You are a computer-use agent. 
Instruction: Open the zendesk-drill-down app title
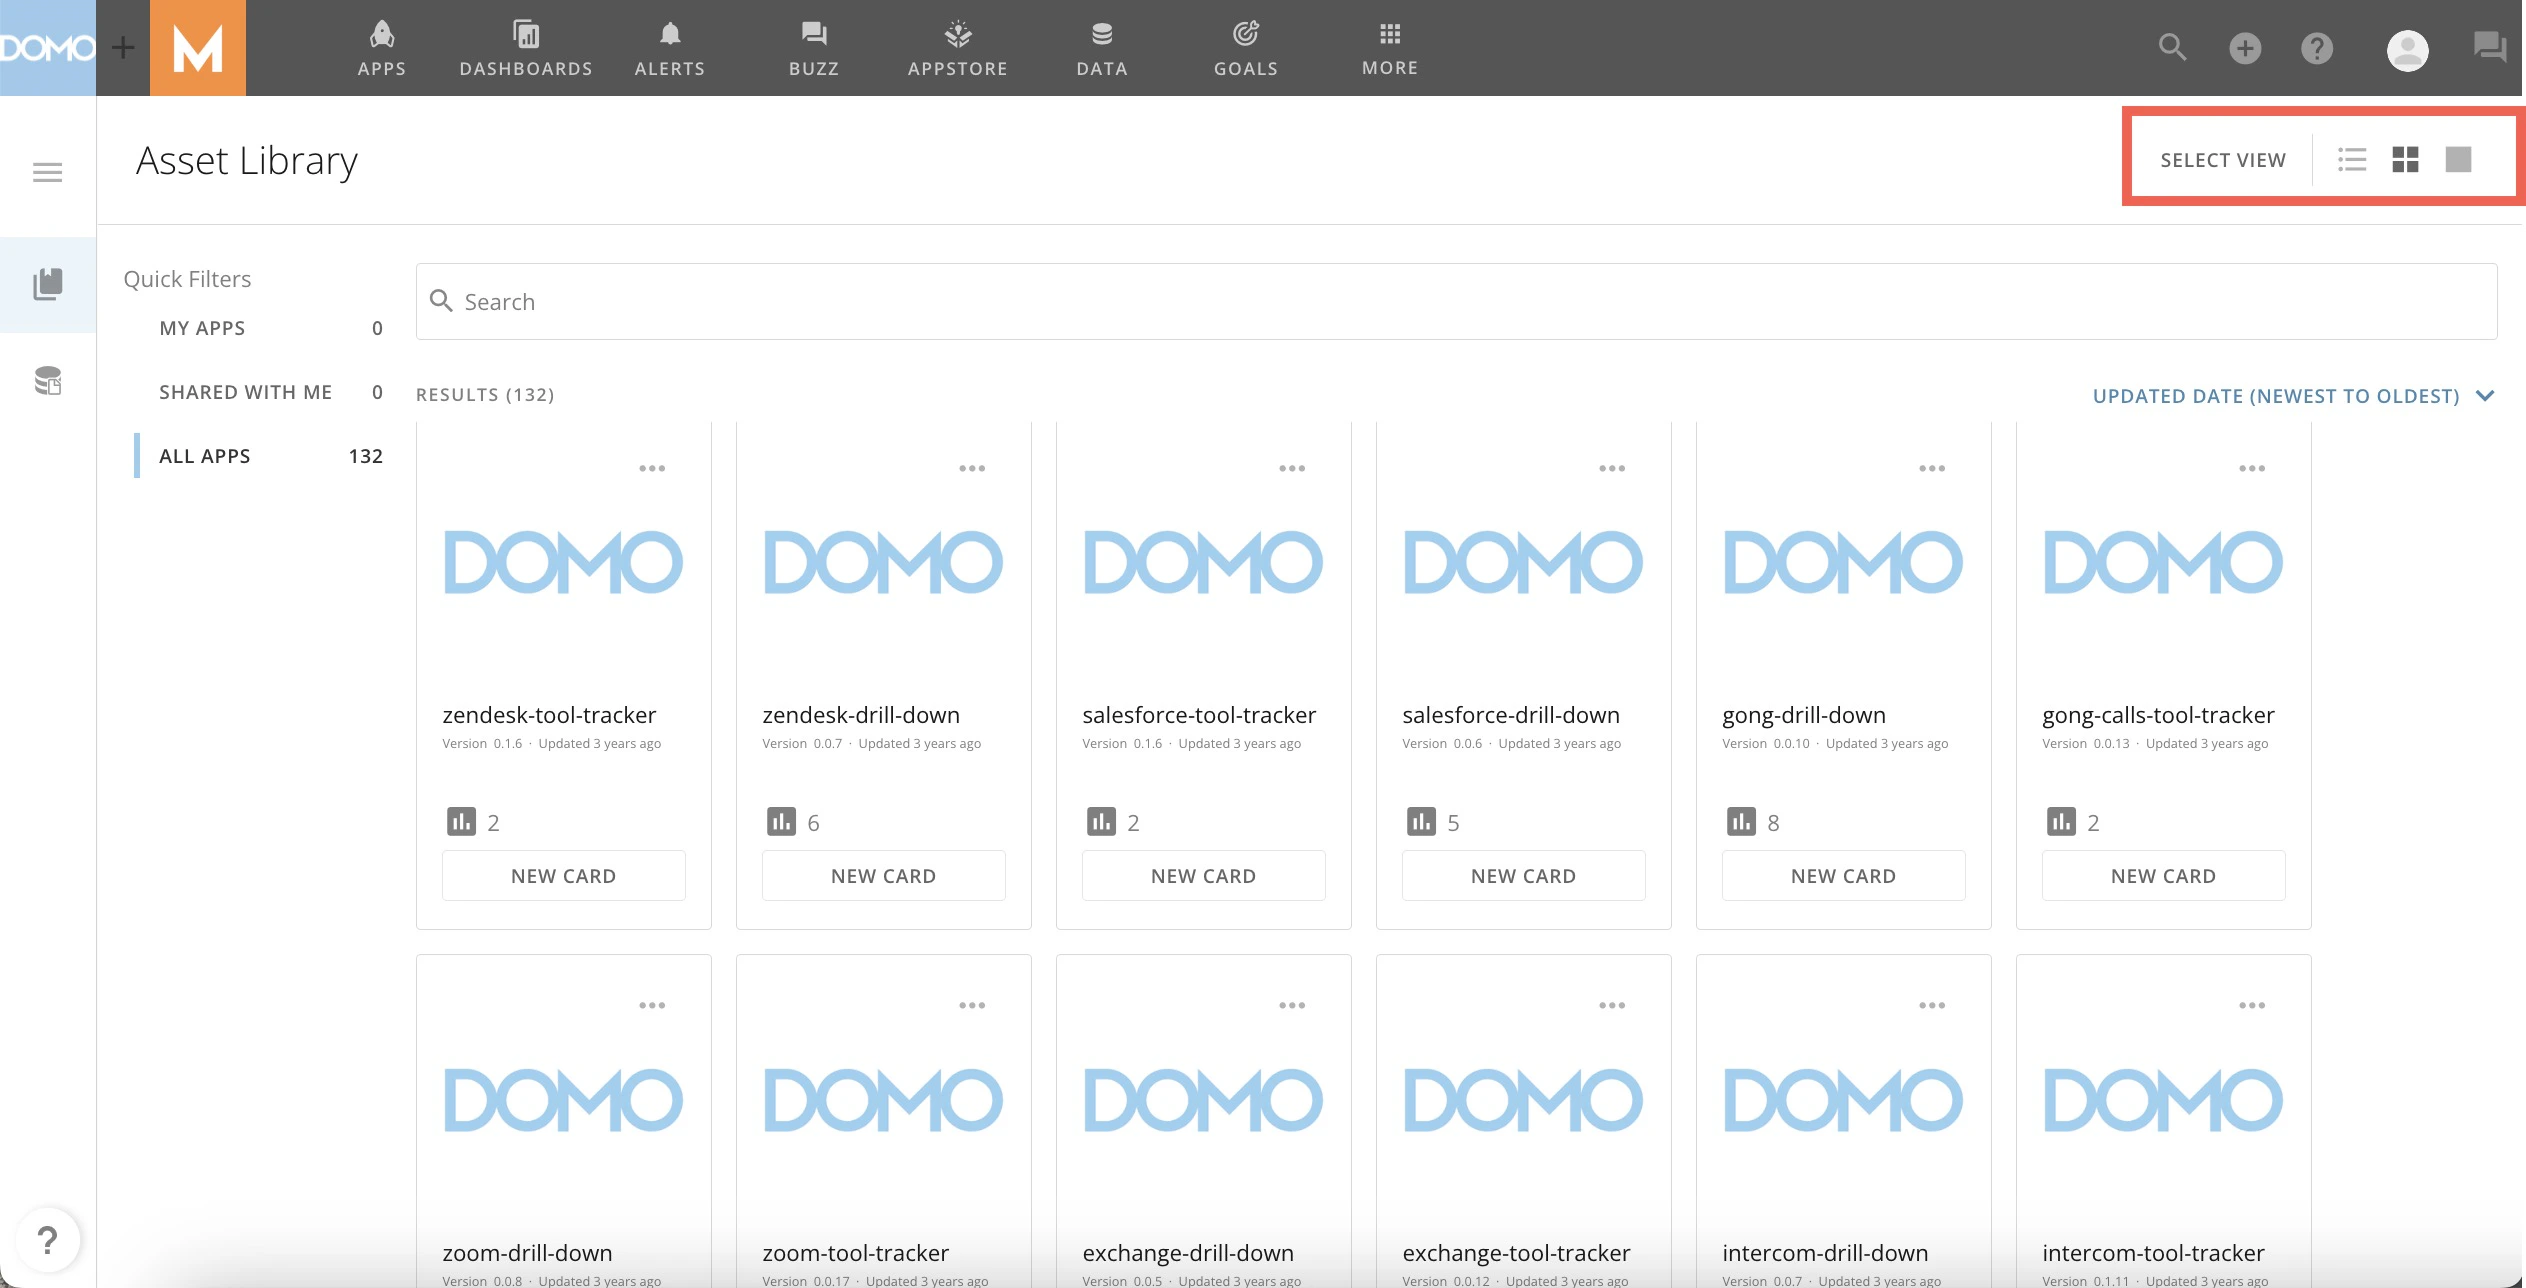(861, 715)
